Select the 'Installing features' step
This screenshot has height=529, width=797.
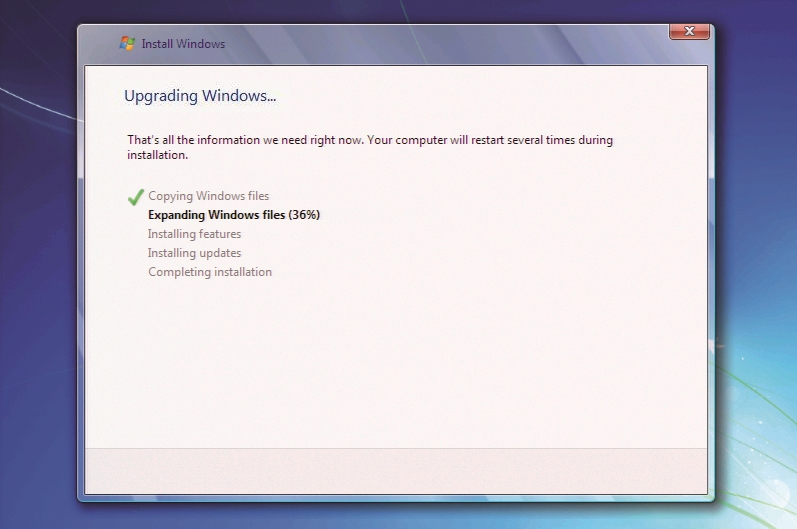(x=194, y=234)
